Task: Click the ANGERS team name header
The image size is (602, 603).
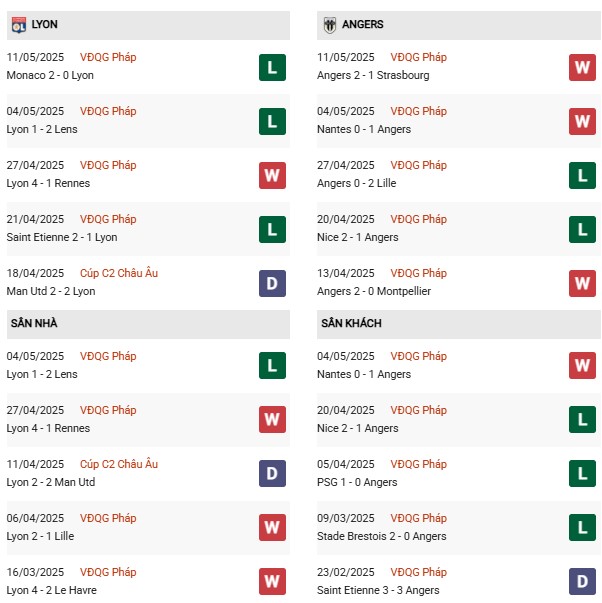Action: coord(362,25)
